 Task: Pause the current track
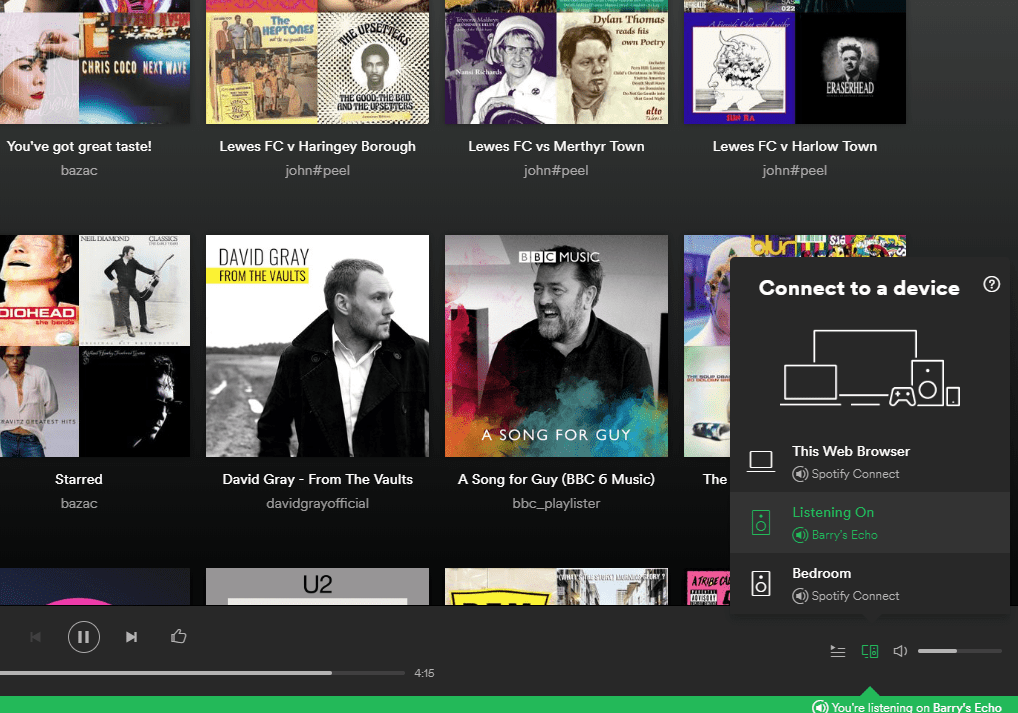[84, 637]
